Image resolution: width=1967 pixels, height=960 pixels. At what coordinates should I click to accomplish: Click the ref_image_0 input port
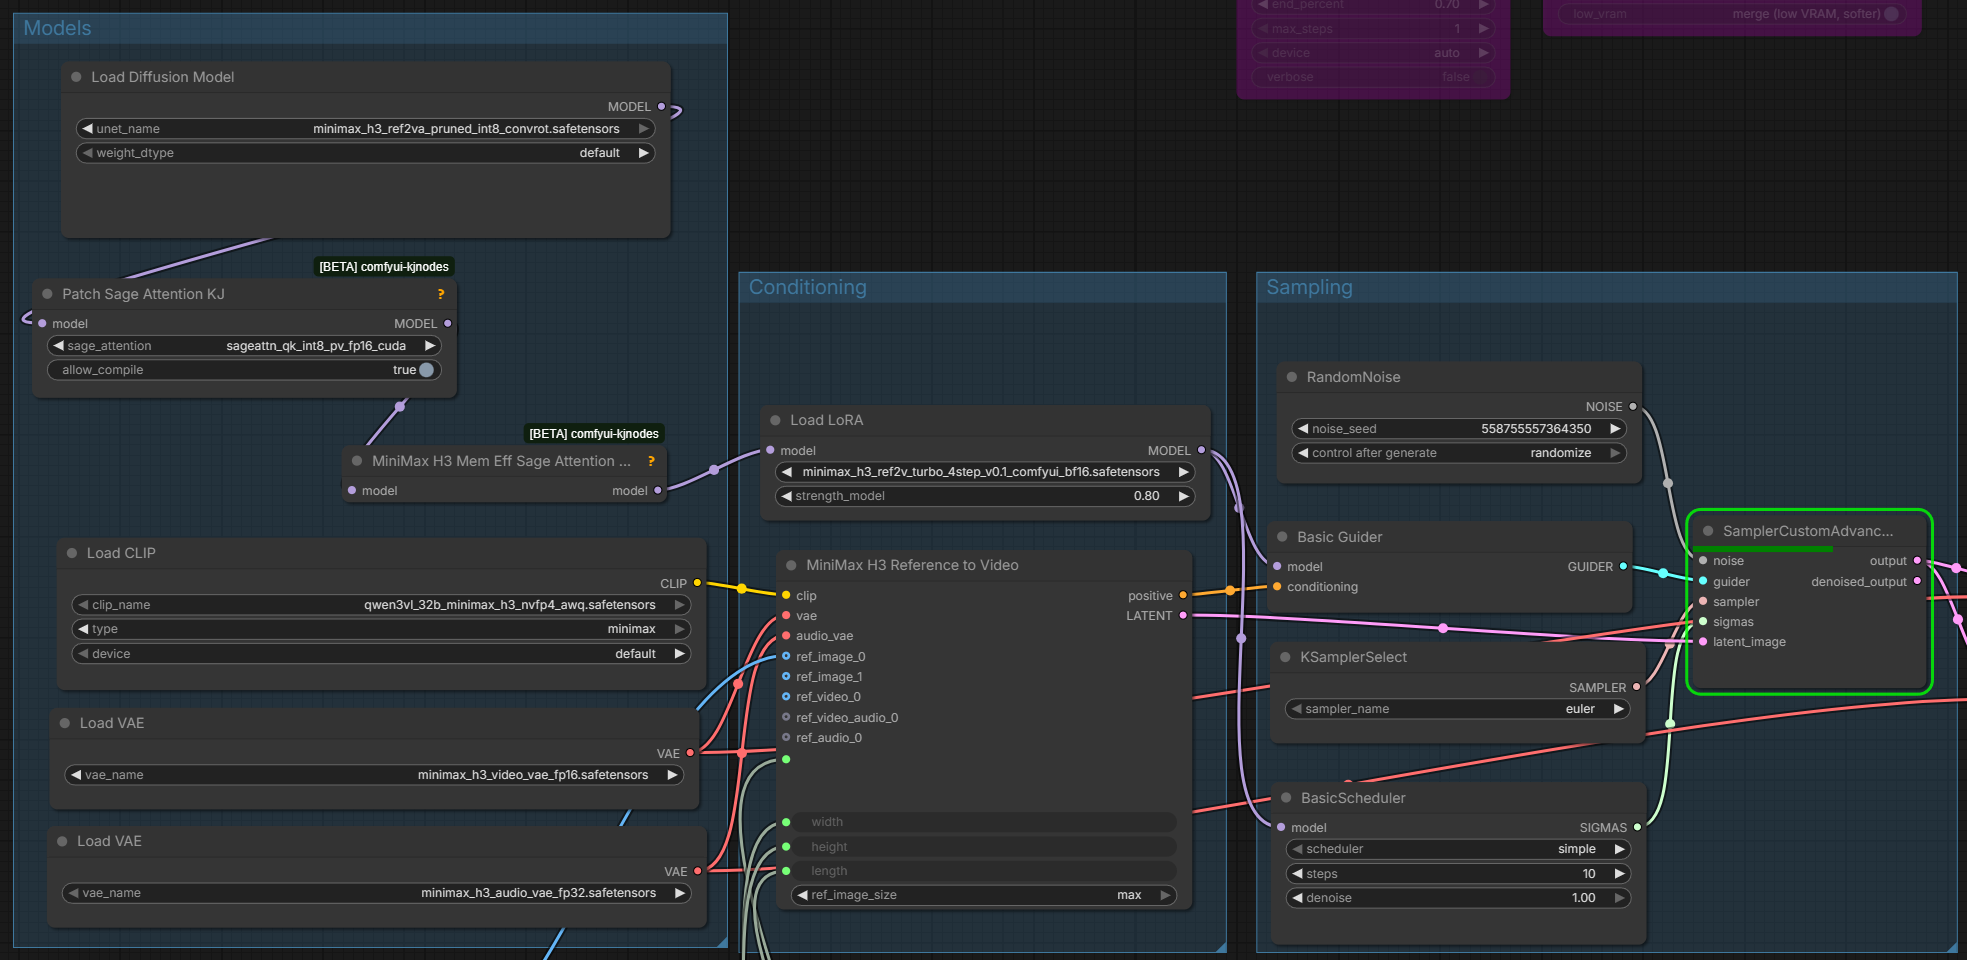[786, 656]
